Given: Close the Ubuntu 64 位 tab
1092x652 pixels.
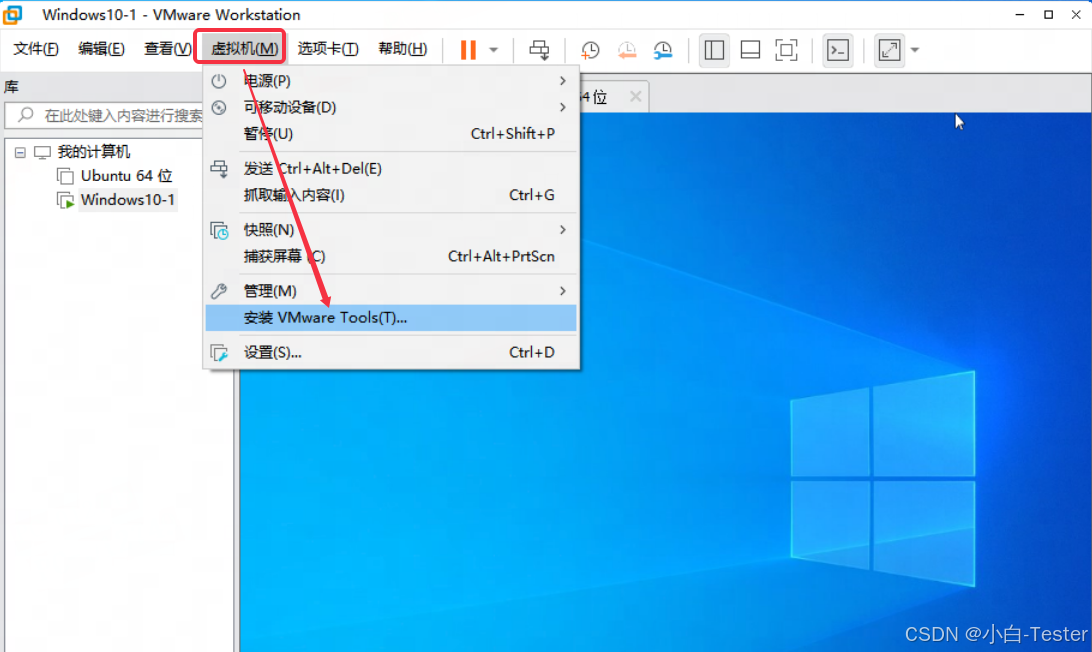Looking at the screenshot, I should [x=635, y=97].
